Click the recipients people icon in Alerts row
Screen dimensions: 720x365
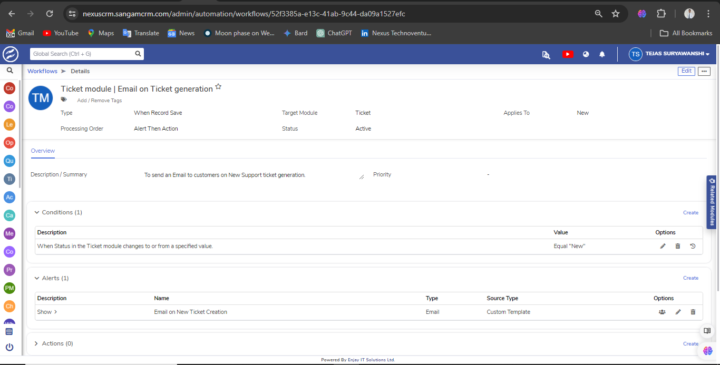tap(662, 312)
